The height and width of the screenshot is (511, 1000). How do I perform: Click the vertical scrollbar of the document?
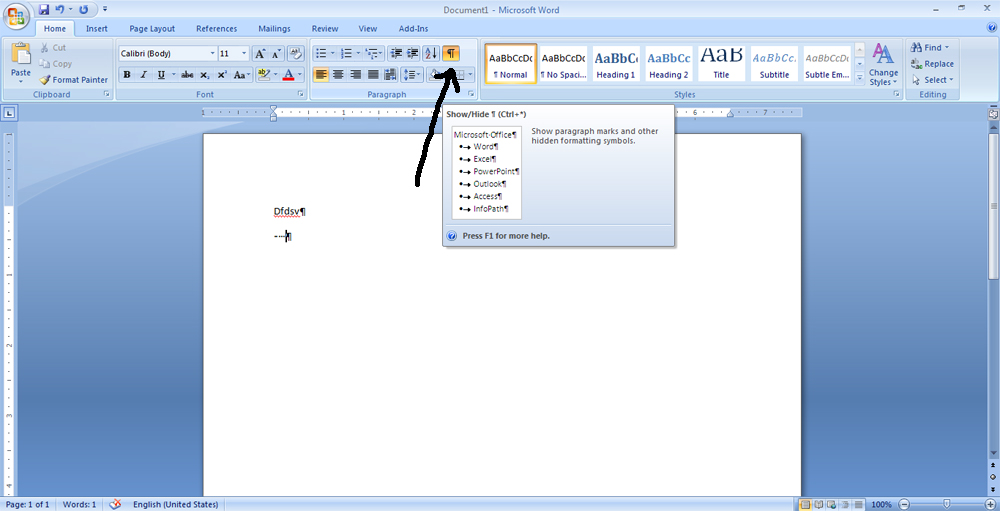point(993,295)
